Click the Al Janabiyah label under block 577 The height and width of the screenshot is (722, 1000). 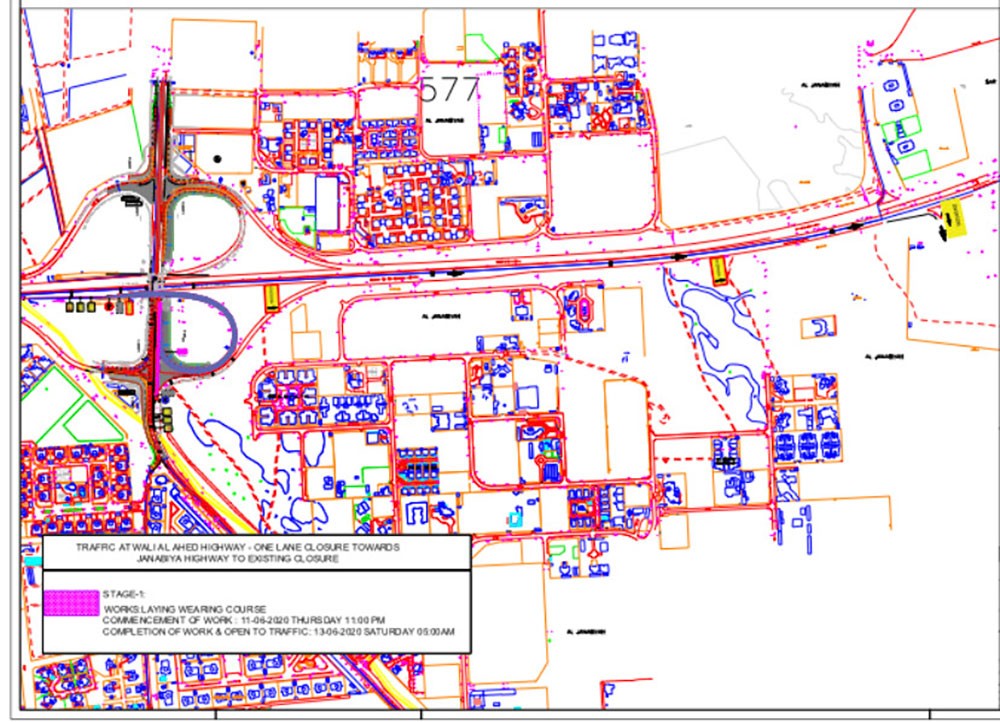(x=445, y=120)
